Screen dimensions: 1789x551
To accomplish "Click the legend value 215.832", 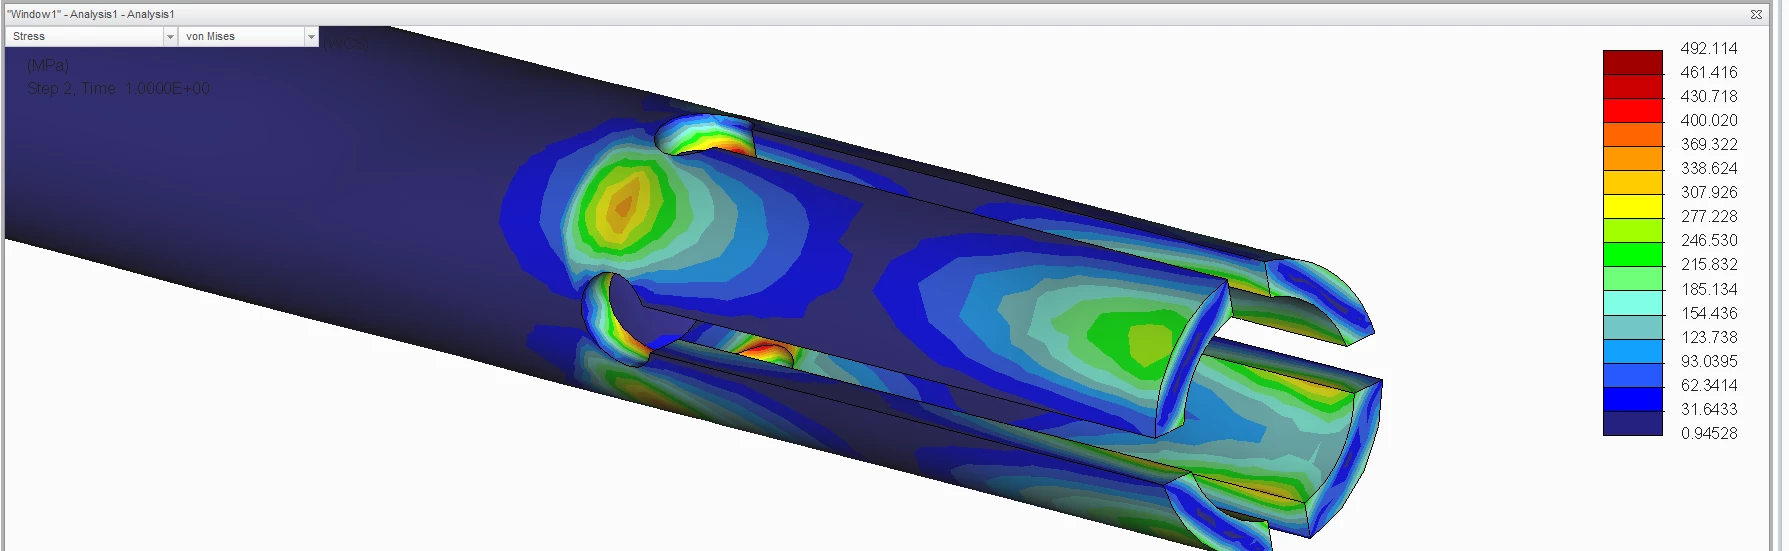I will click(x=1708, y=264).
